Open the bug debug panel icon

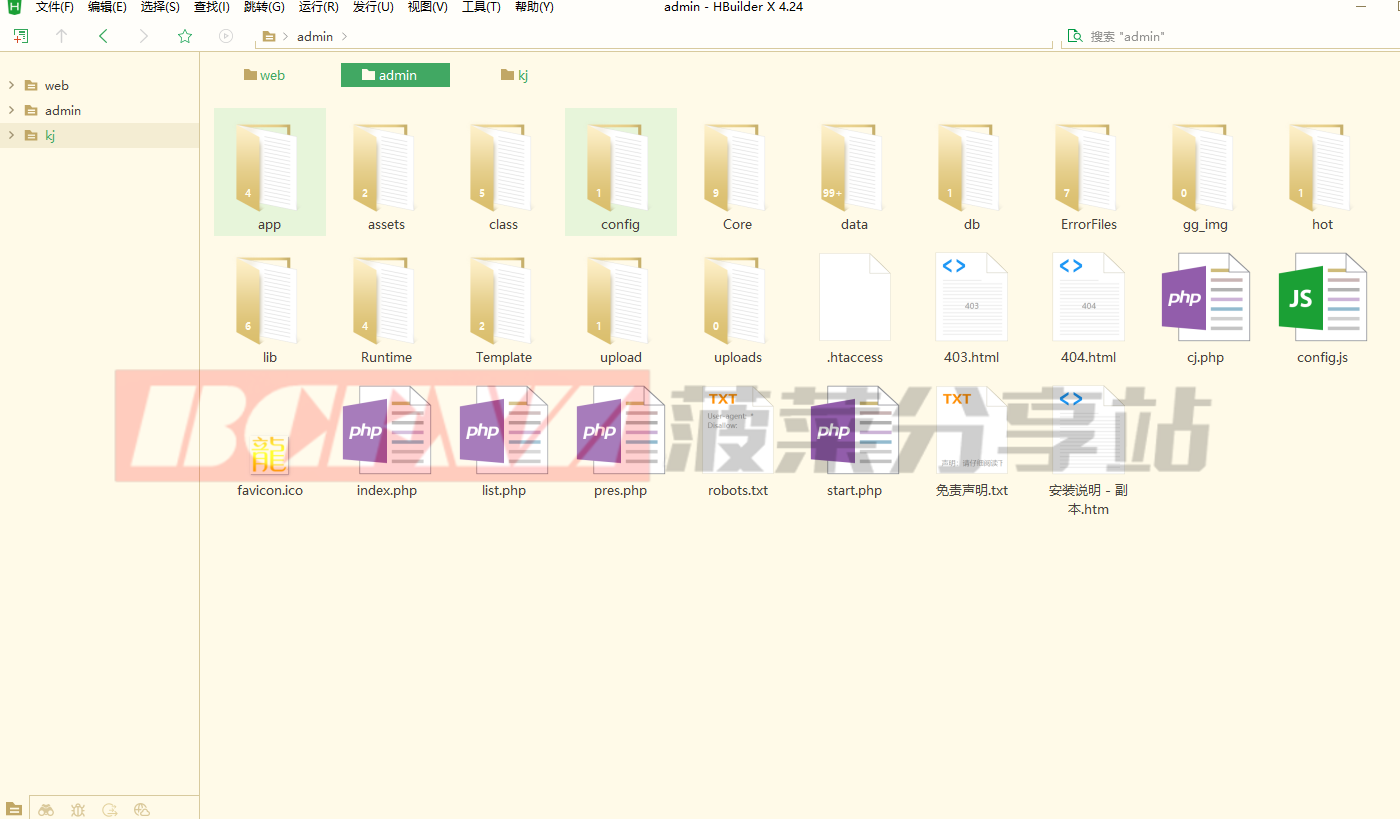point(78,810)
